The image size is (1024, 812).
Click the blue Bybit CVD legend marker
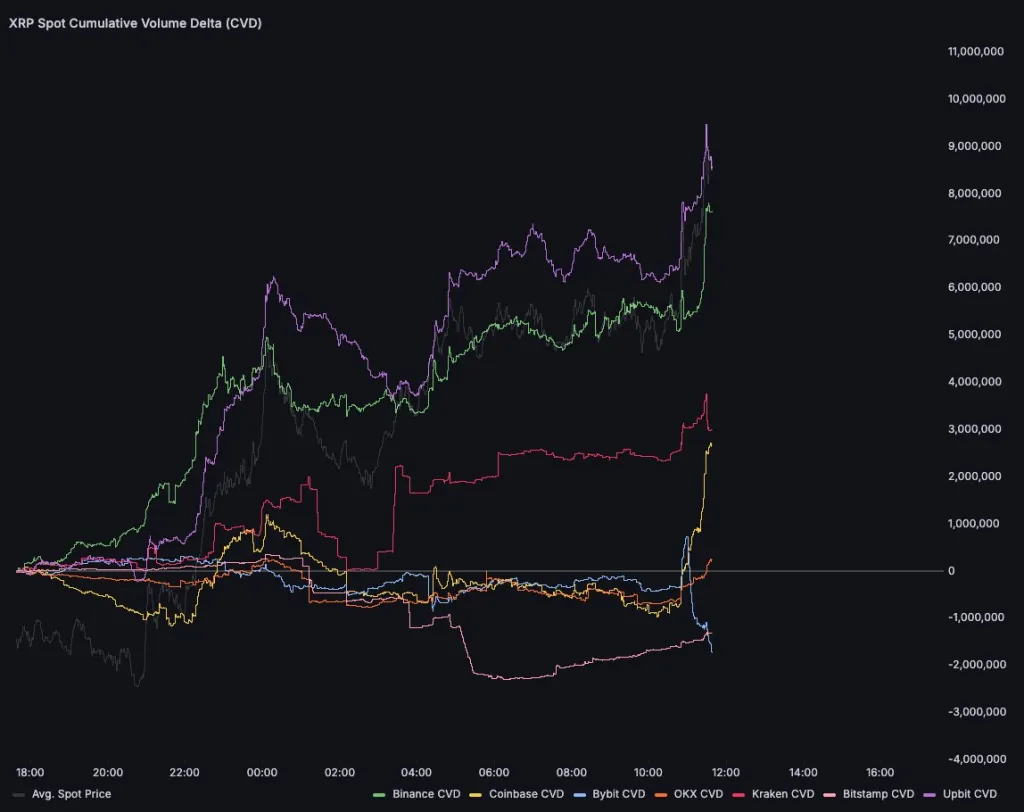tap(580, 794)
